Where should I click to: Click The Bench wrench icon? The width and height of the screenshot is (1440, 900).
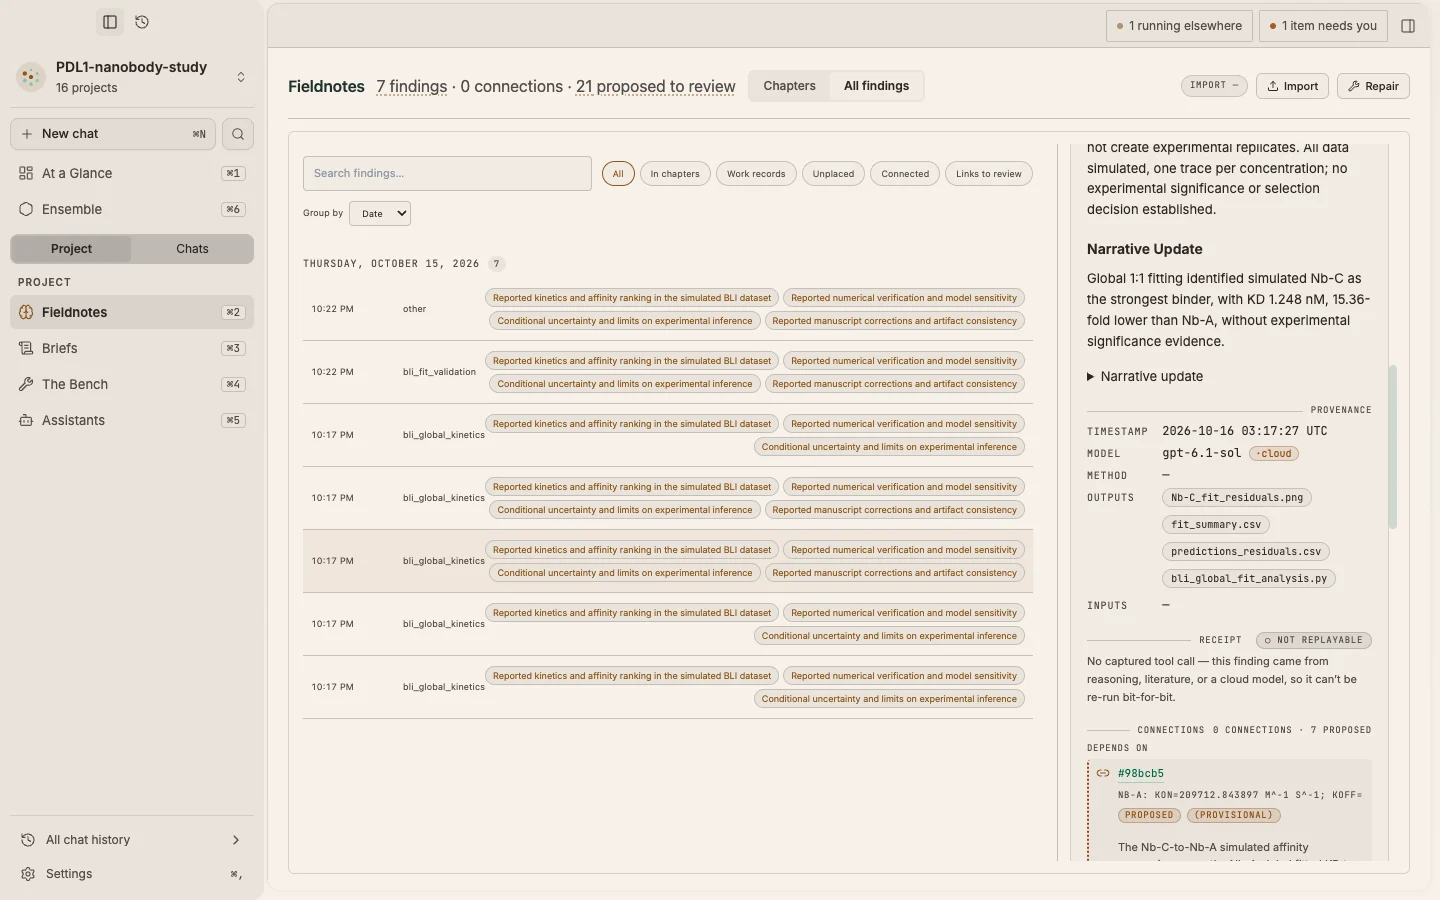coord(26,384)
